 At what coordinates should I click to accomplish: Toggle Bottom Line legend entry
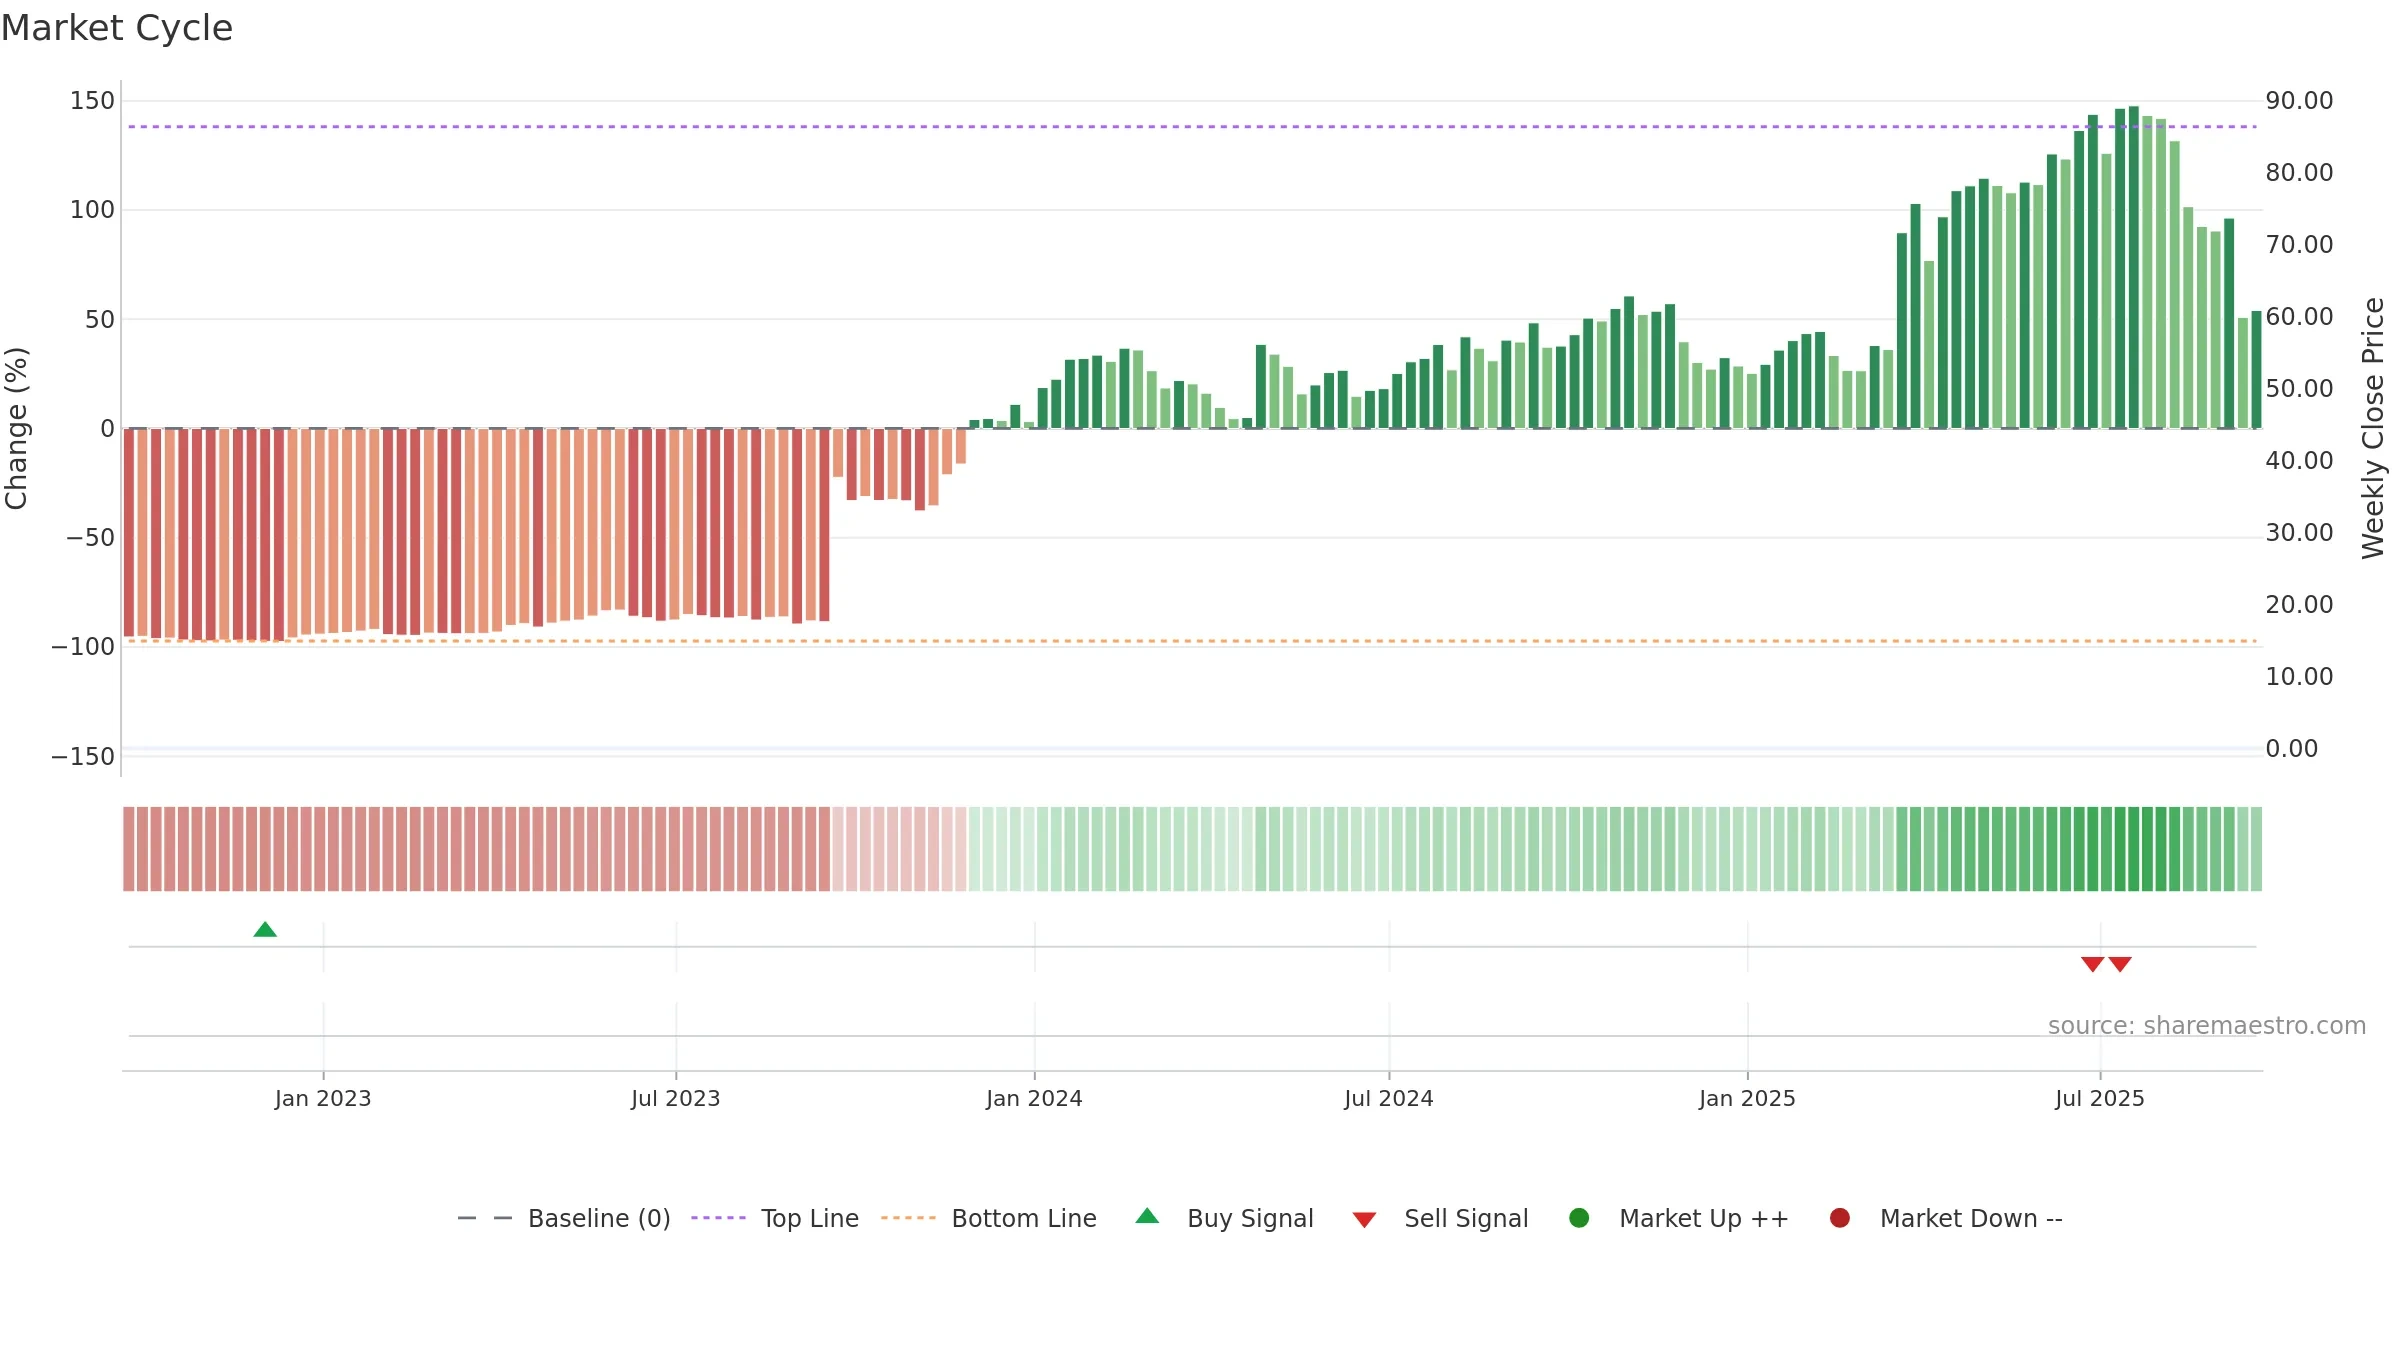pos(989,1219)
